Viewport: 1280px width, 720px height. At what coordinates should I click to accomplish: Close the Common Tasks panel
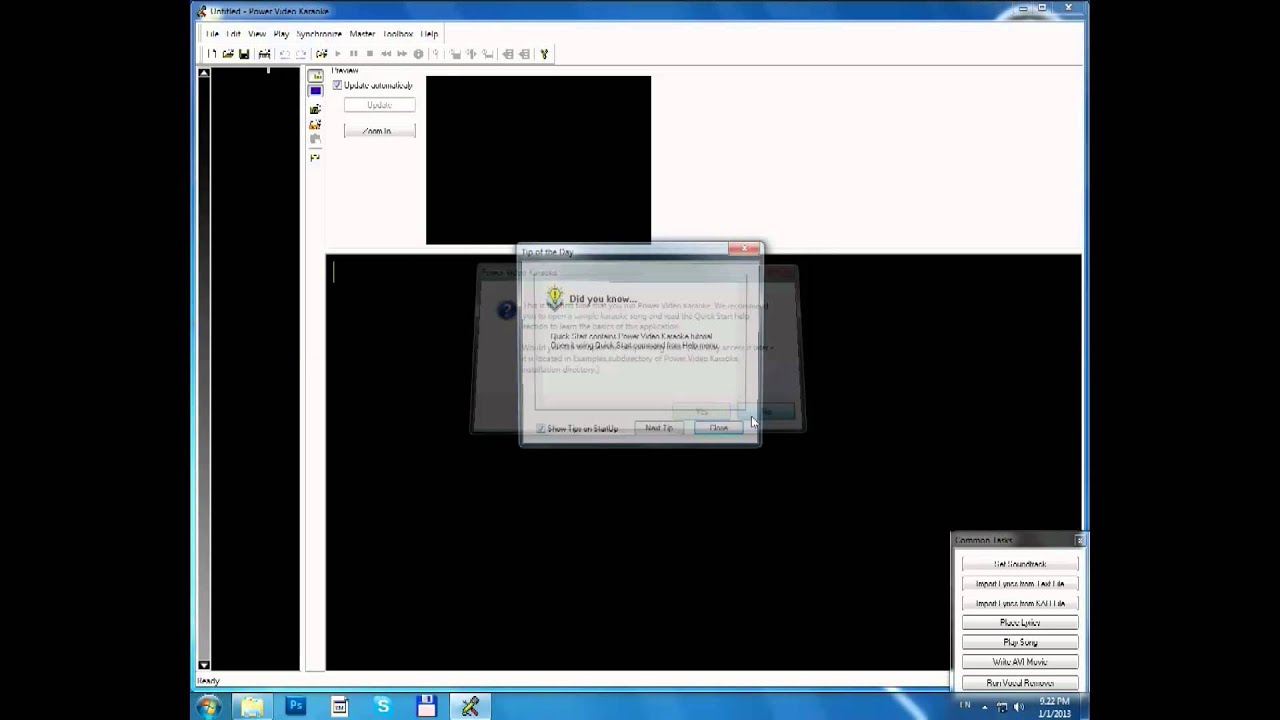click(x=1080, y=540)
